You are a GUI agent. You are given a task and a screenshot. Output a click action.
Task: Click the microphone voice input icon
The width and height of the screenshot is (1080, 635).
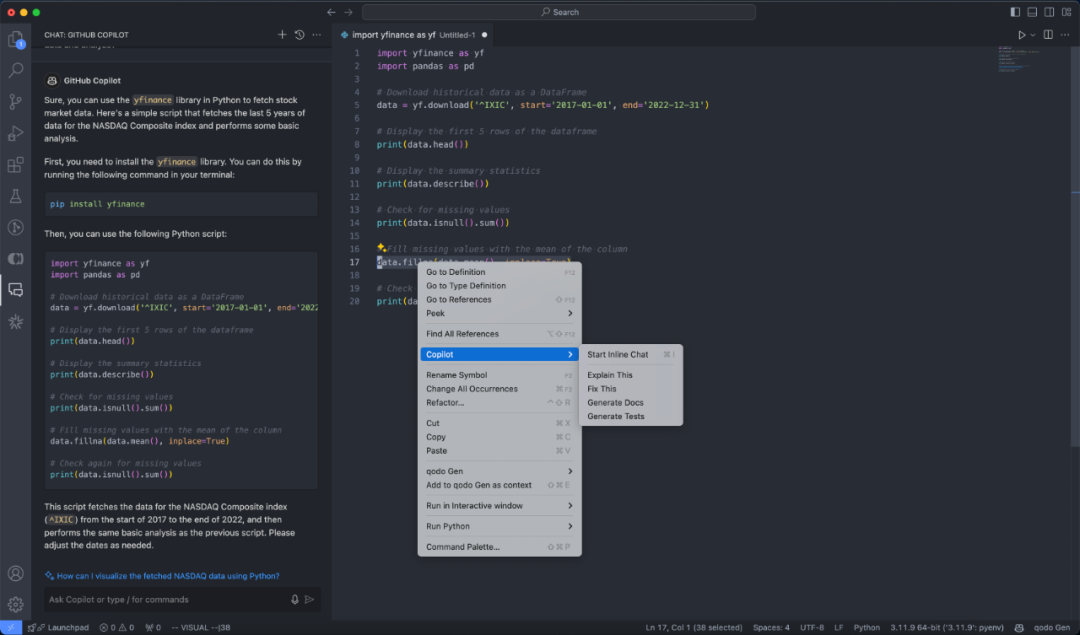295,599
